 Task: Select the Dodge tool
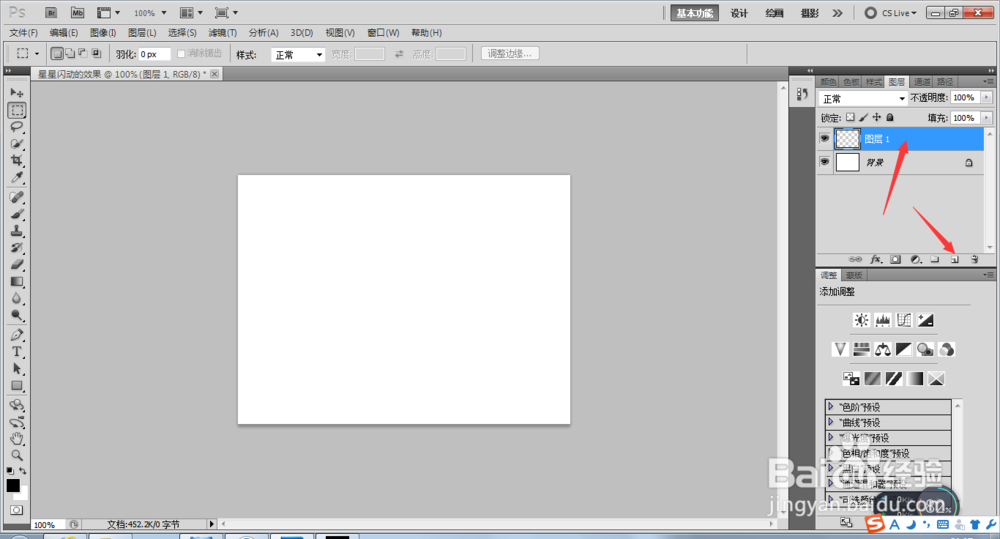coord(17,315)
